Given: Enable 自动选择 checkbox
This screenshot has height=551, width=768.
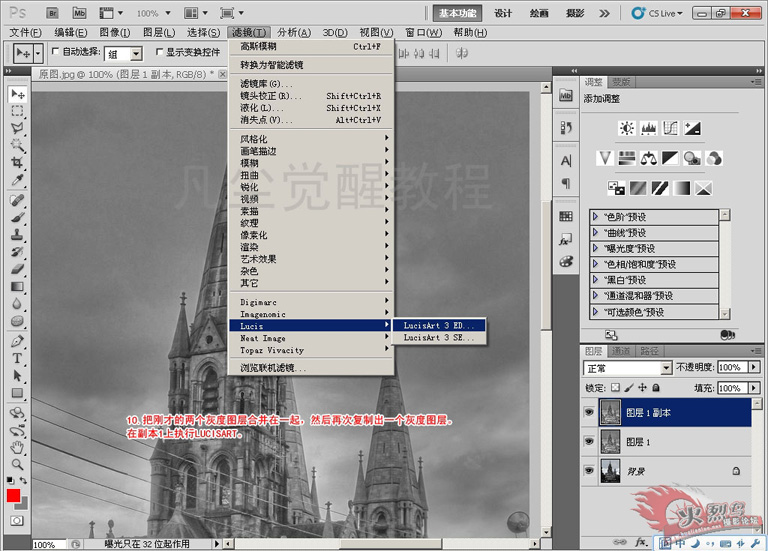Looking at the screenshot, I should pos(55,51).
